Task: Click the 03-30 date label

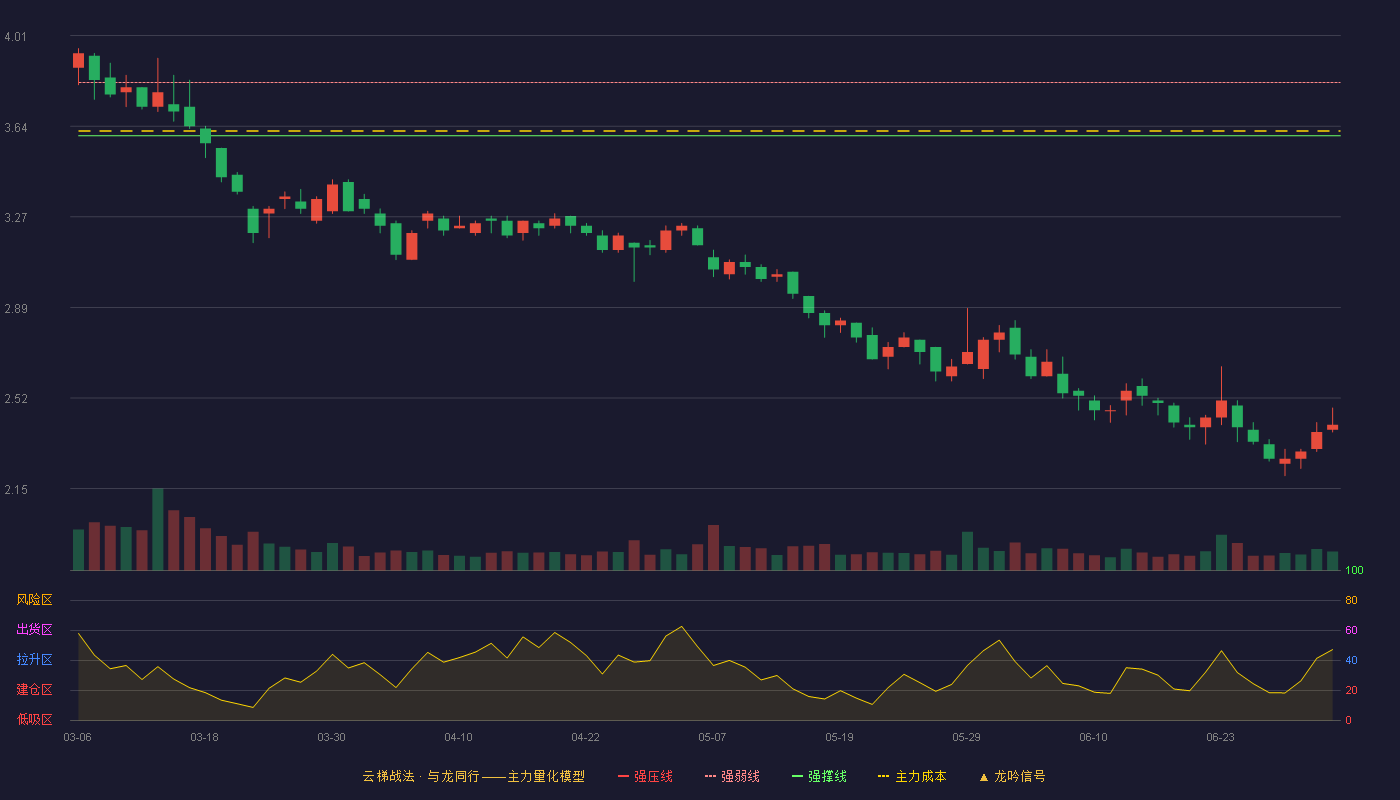Action: 331,737
